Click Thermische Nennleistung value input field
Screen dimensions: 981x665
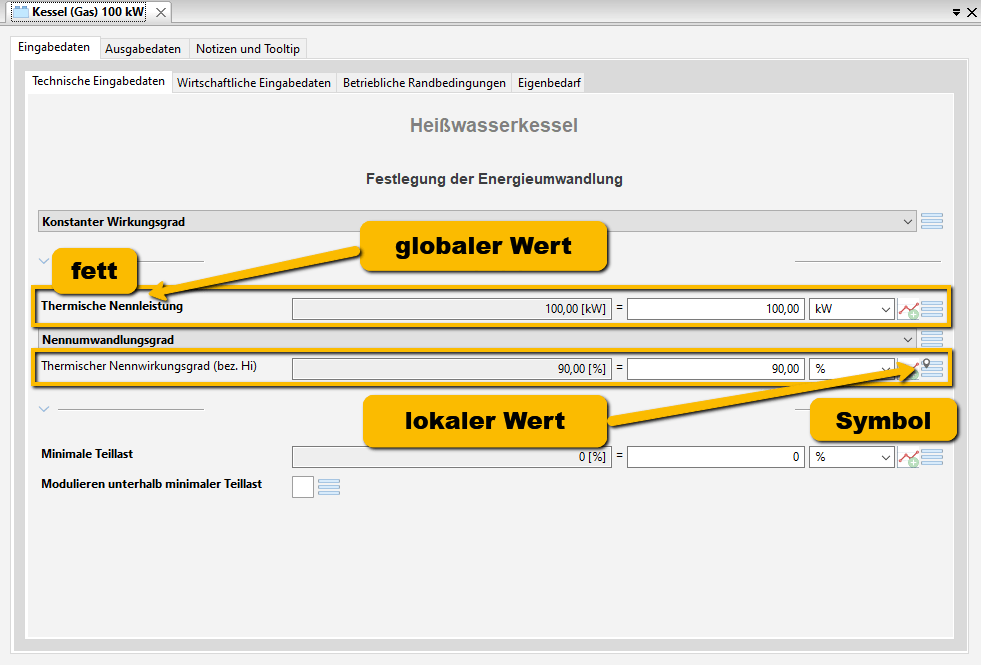coord(715,310)
